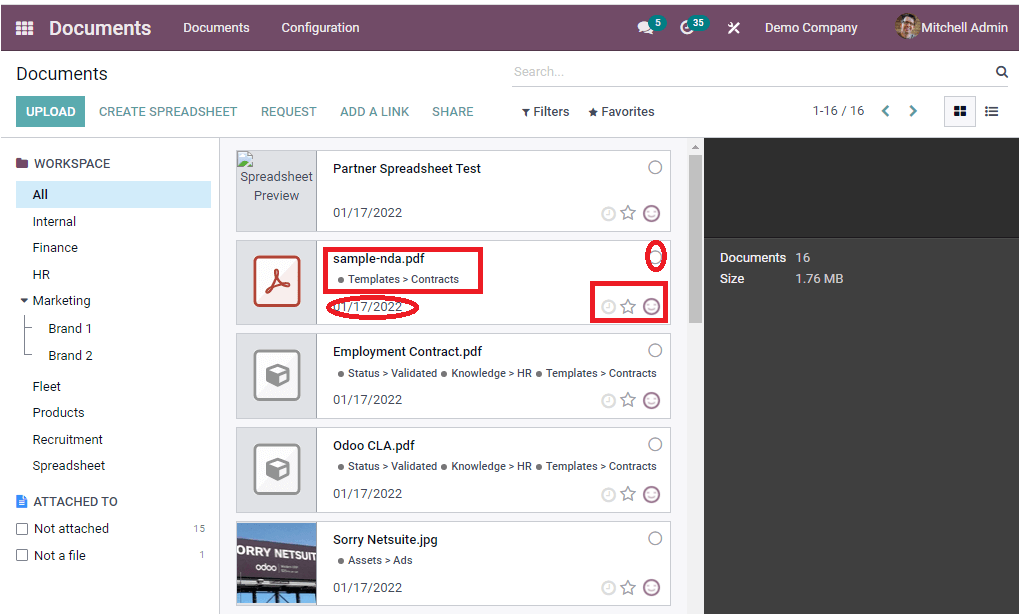
Task: Open the Demo Company switcher
Action: click(x=811, y=27)
